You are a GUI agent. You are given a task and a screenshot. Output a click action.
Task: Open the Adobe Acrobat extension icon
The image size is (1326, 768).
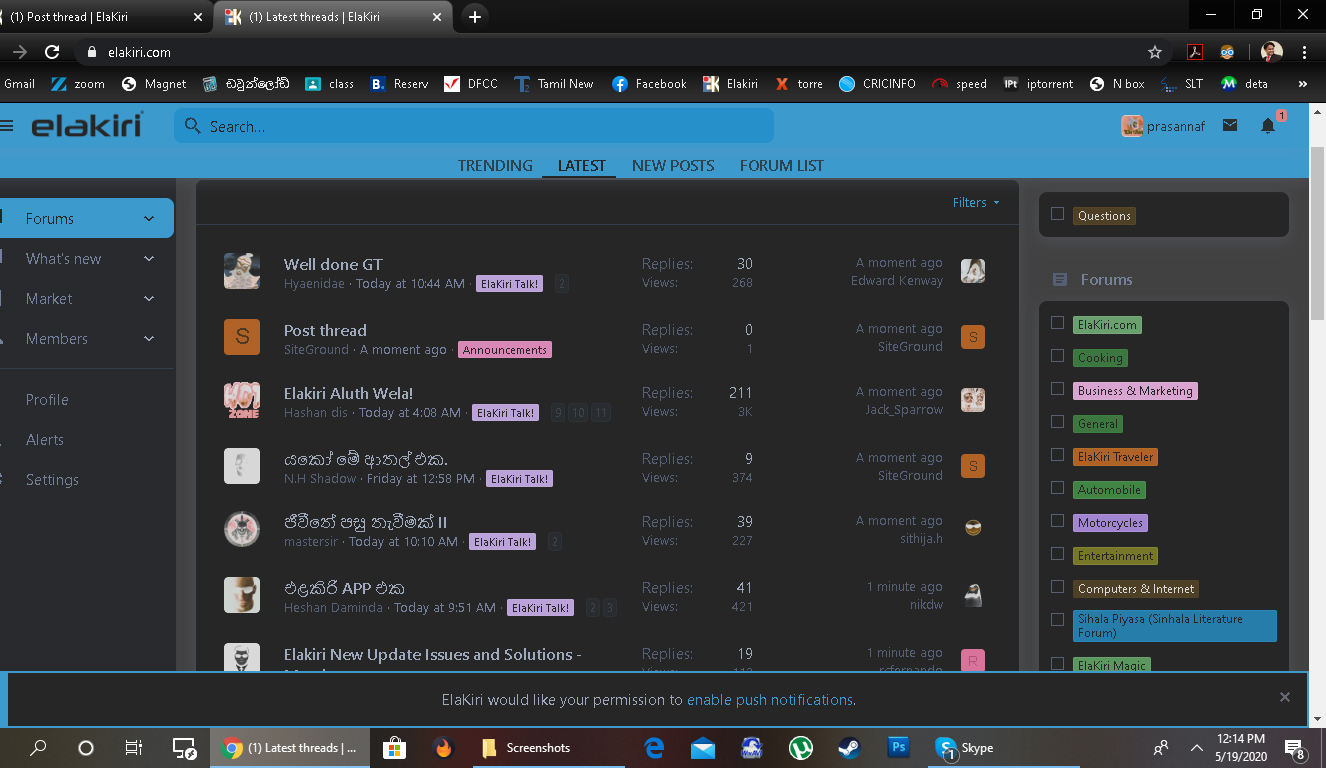[x=1194, y=52]
